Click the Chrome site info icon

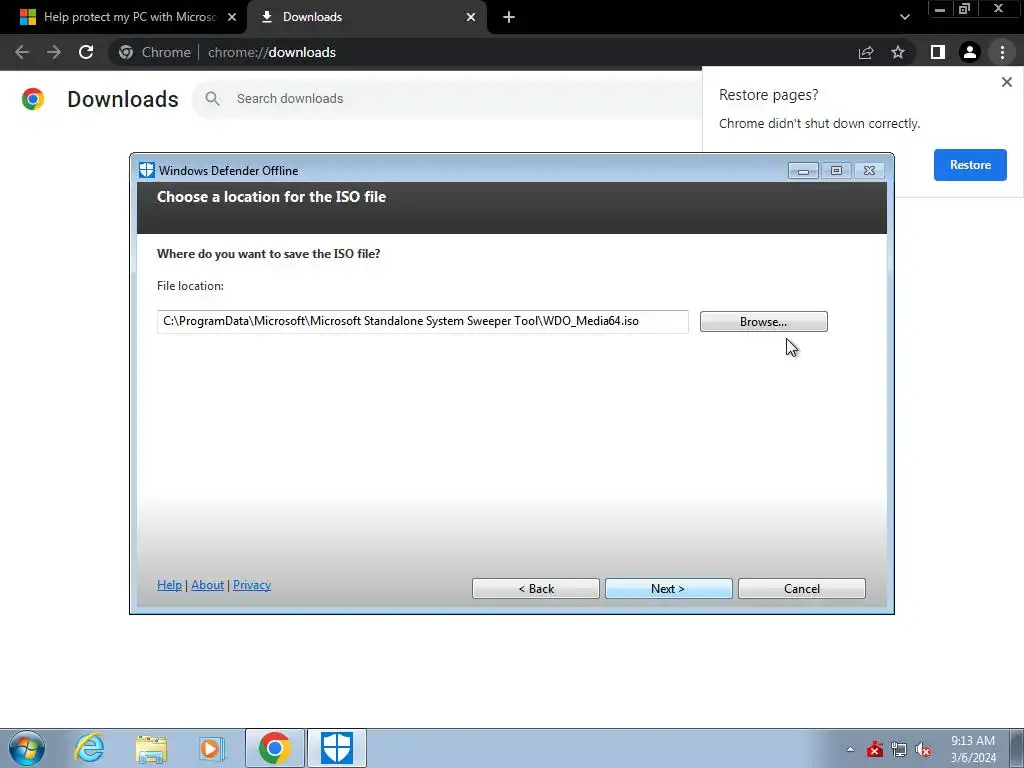click(x=126, y=52)
